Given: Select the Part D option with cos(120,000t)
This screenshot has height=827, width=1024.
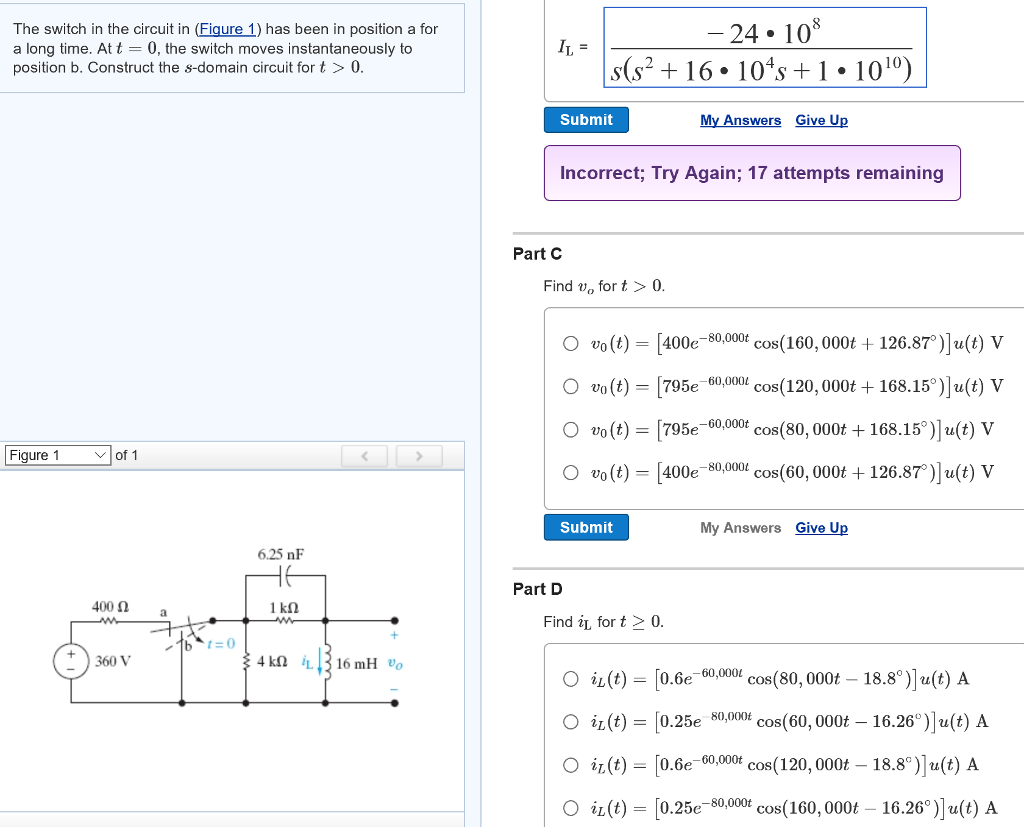Looking at the screenshot, I should (571, 765).
